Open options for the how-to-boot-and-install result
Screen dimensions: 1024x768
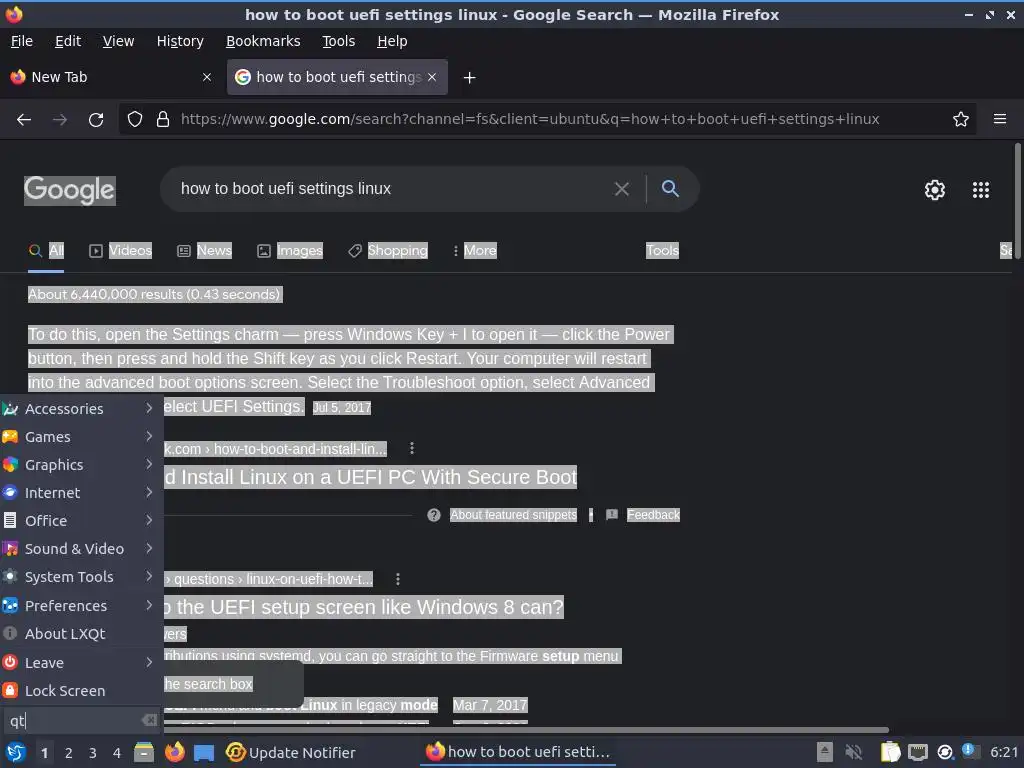click(x=411, y=448)
